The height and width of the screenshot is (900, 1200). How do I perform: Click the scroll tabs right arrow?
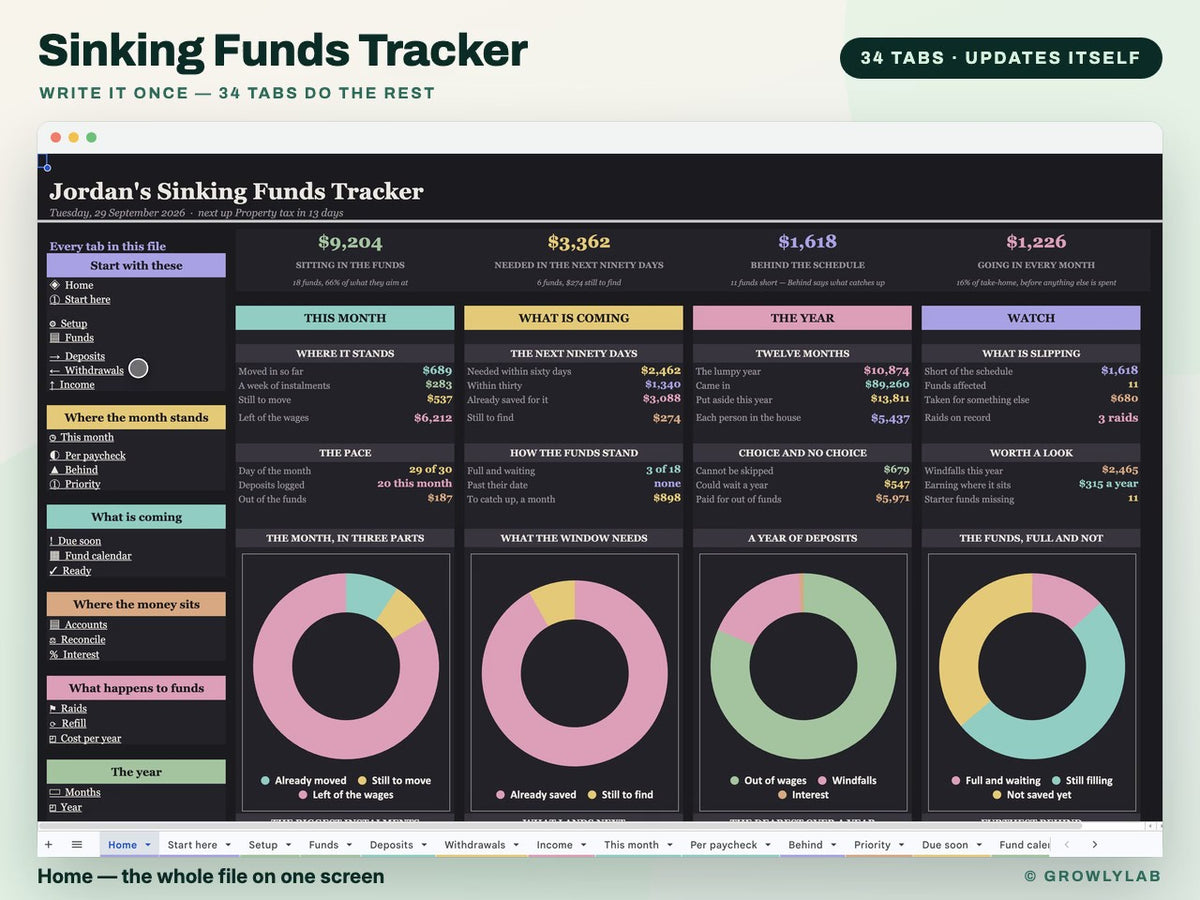click(1095, 845)
